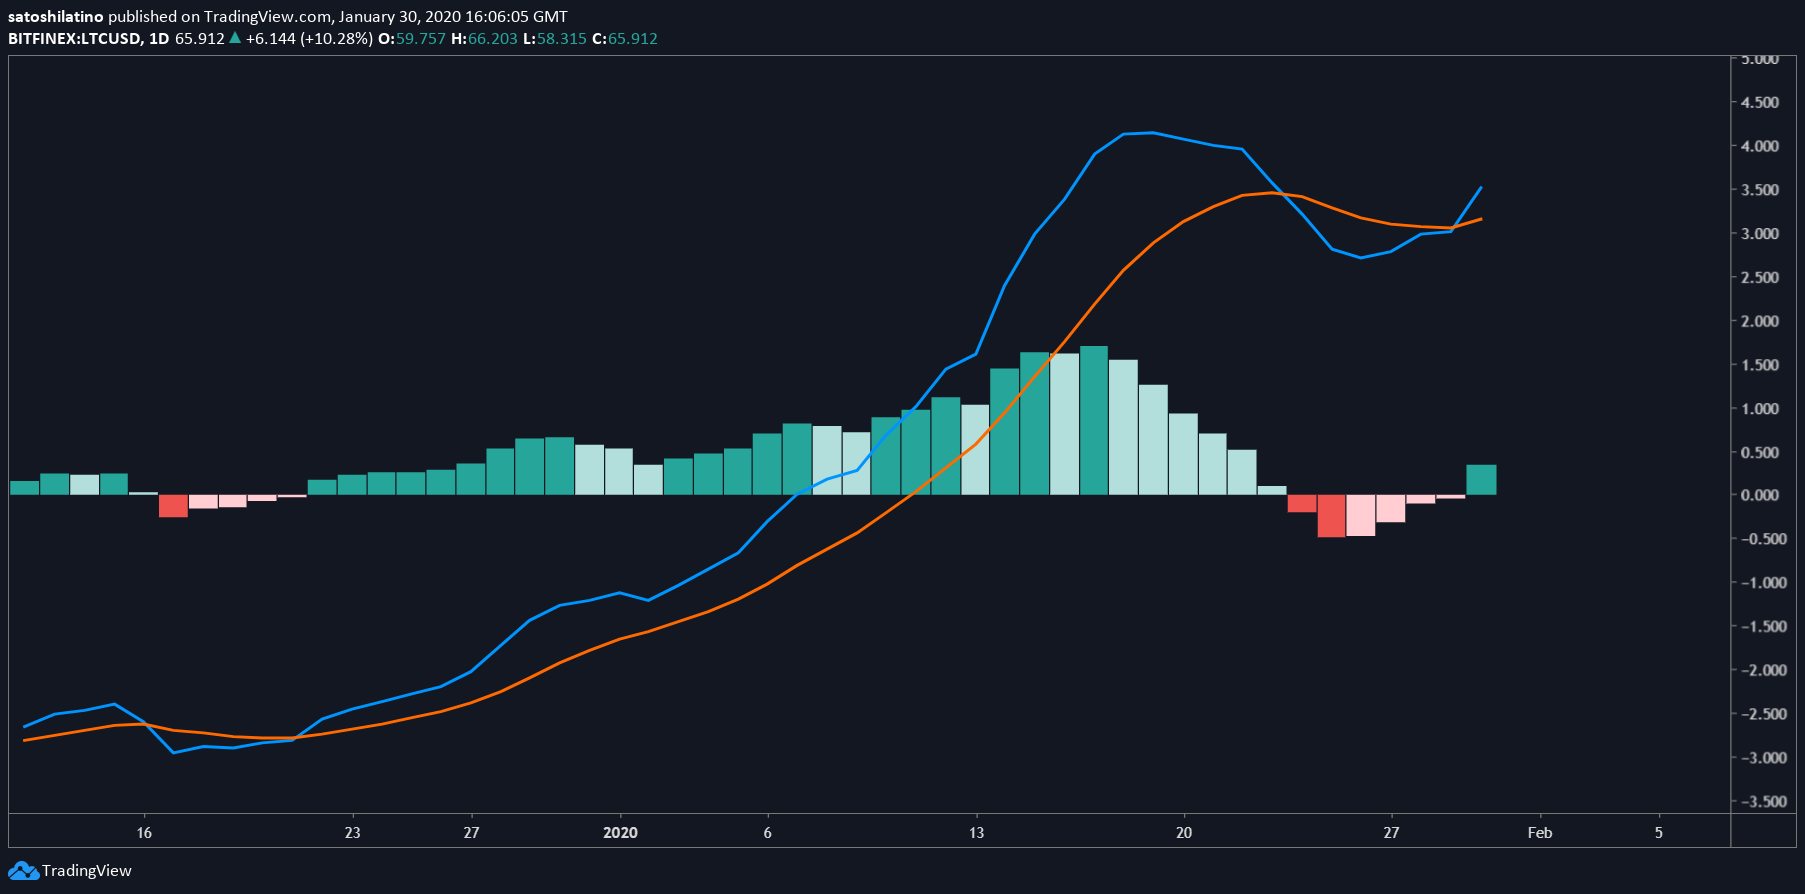
Task: Click the 27 January date label before Feb
Action: click(1391, 833)
